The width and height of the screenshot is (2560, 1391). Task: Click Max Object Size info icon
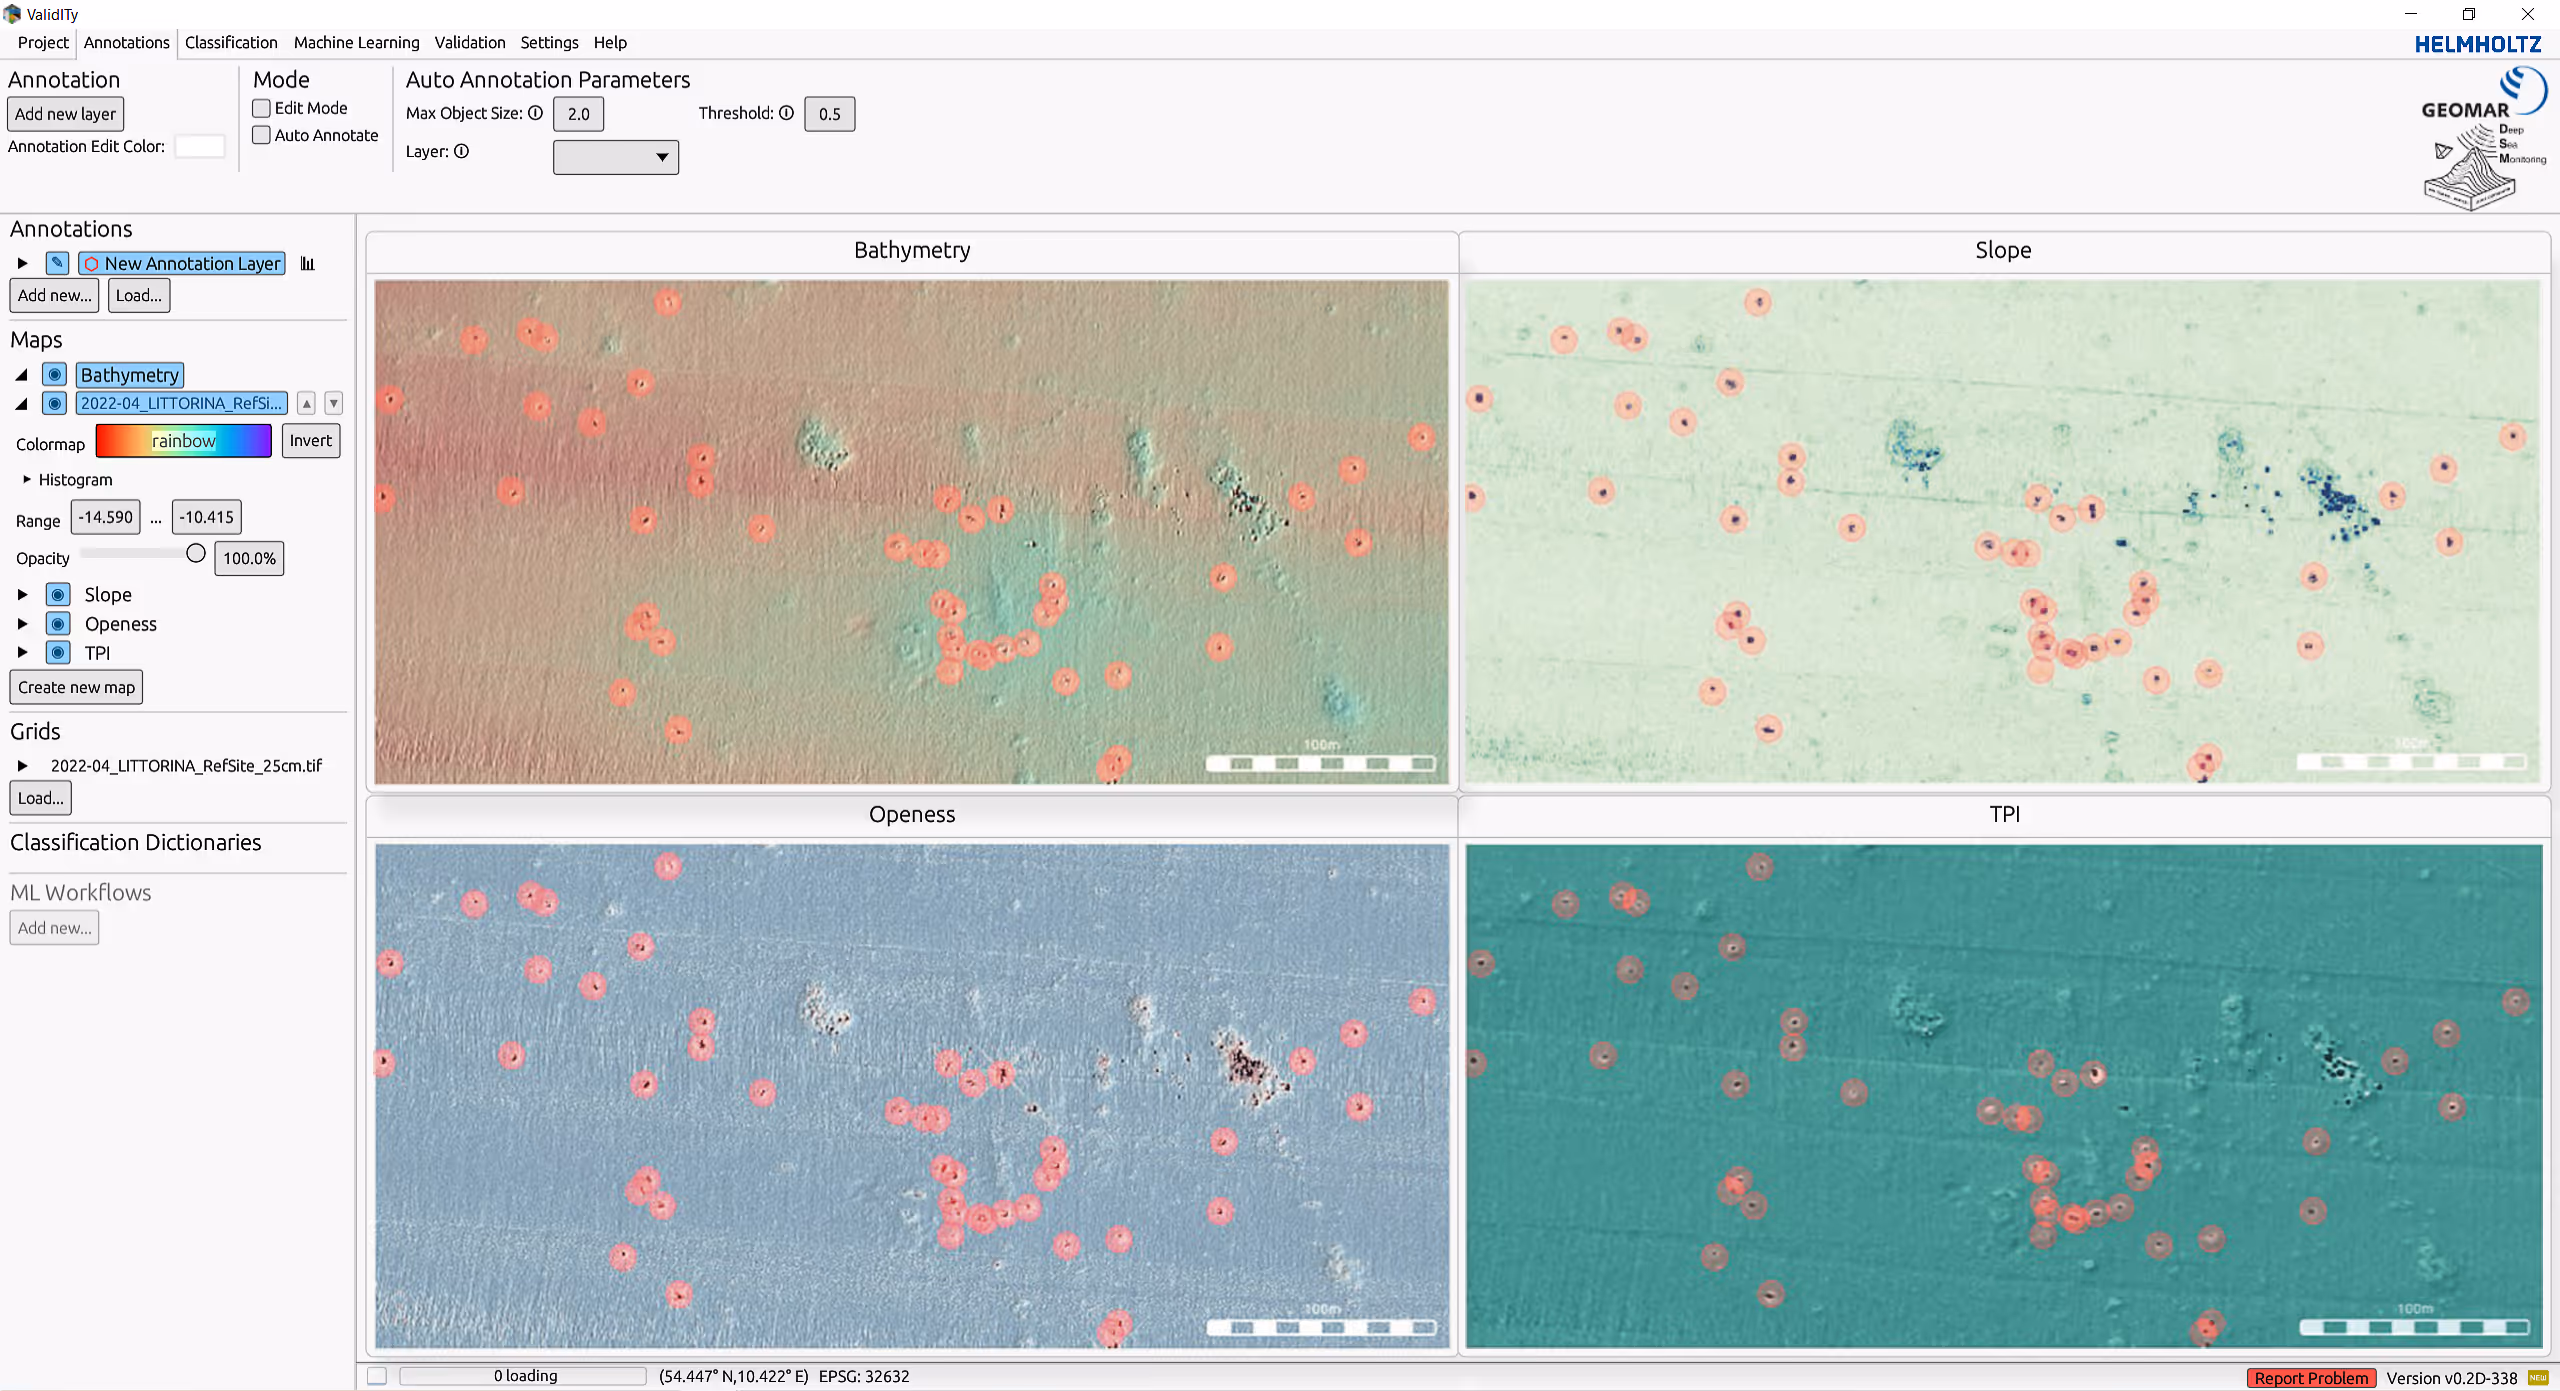point(535,113)
